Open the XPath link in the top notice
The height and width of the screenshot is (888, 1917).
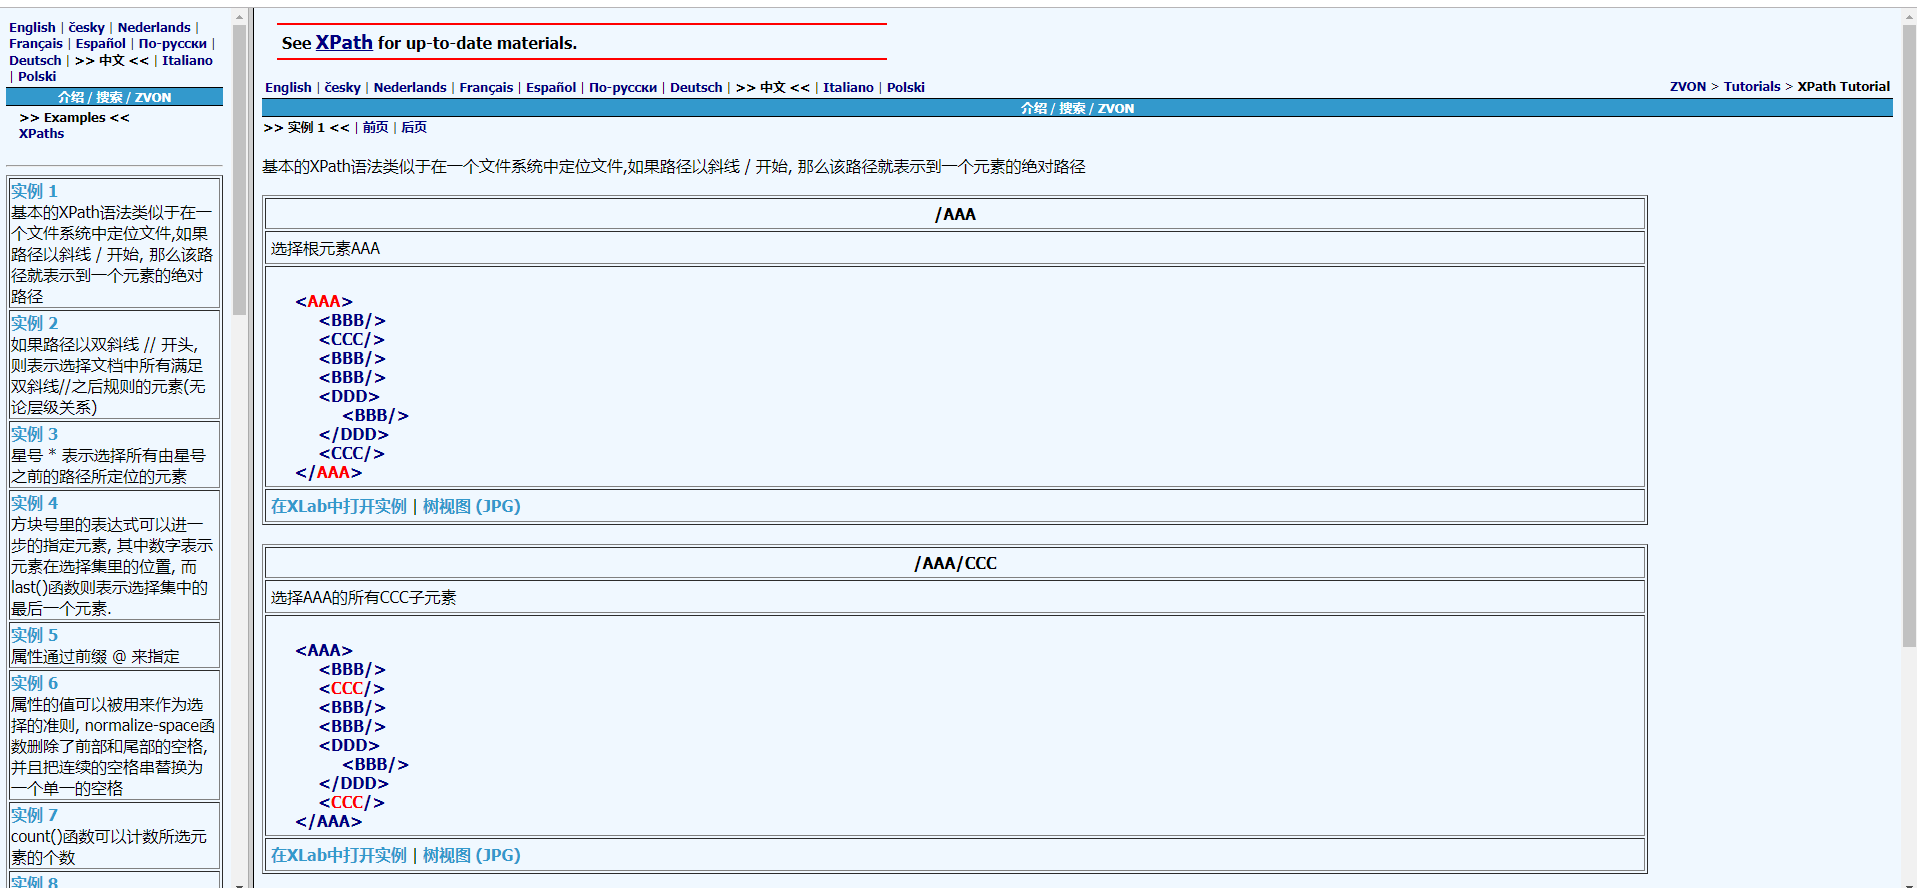coord(344,43)
